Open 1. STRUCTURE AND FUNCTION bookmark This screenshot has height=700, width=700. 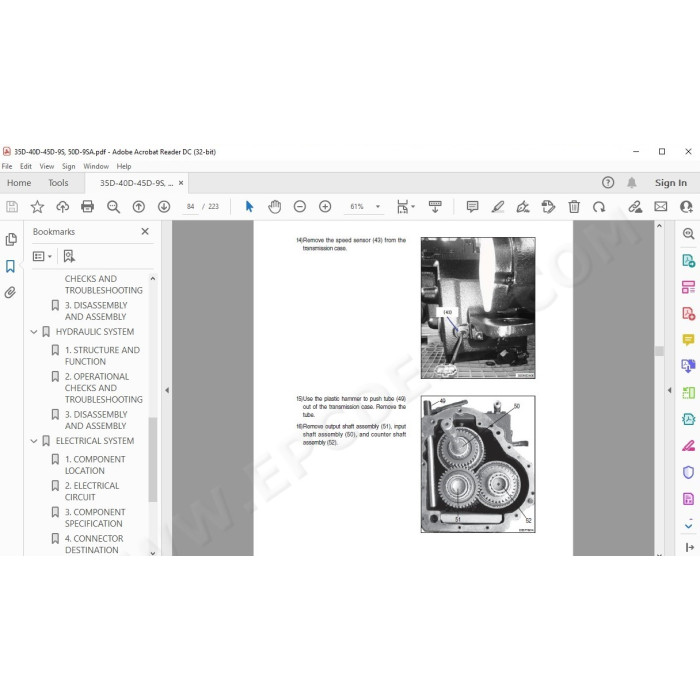tap(102, 356)
